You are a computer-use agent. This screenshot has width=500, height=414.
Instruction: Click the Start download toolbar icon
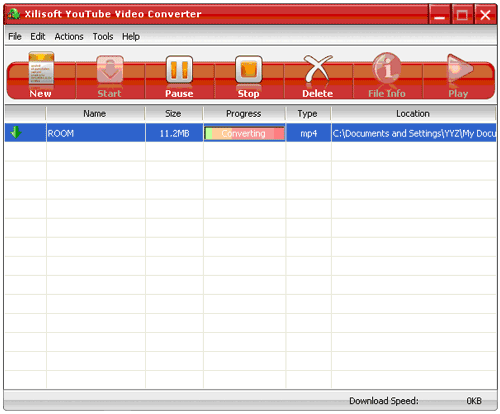[x=110, y=76]
